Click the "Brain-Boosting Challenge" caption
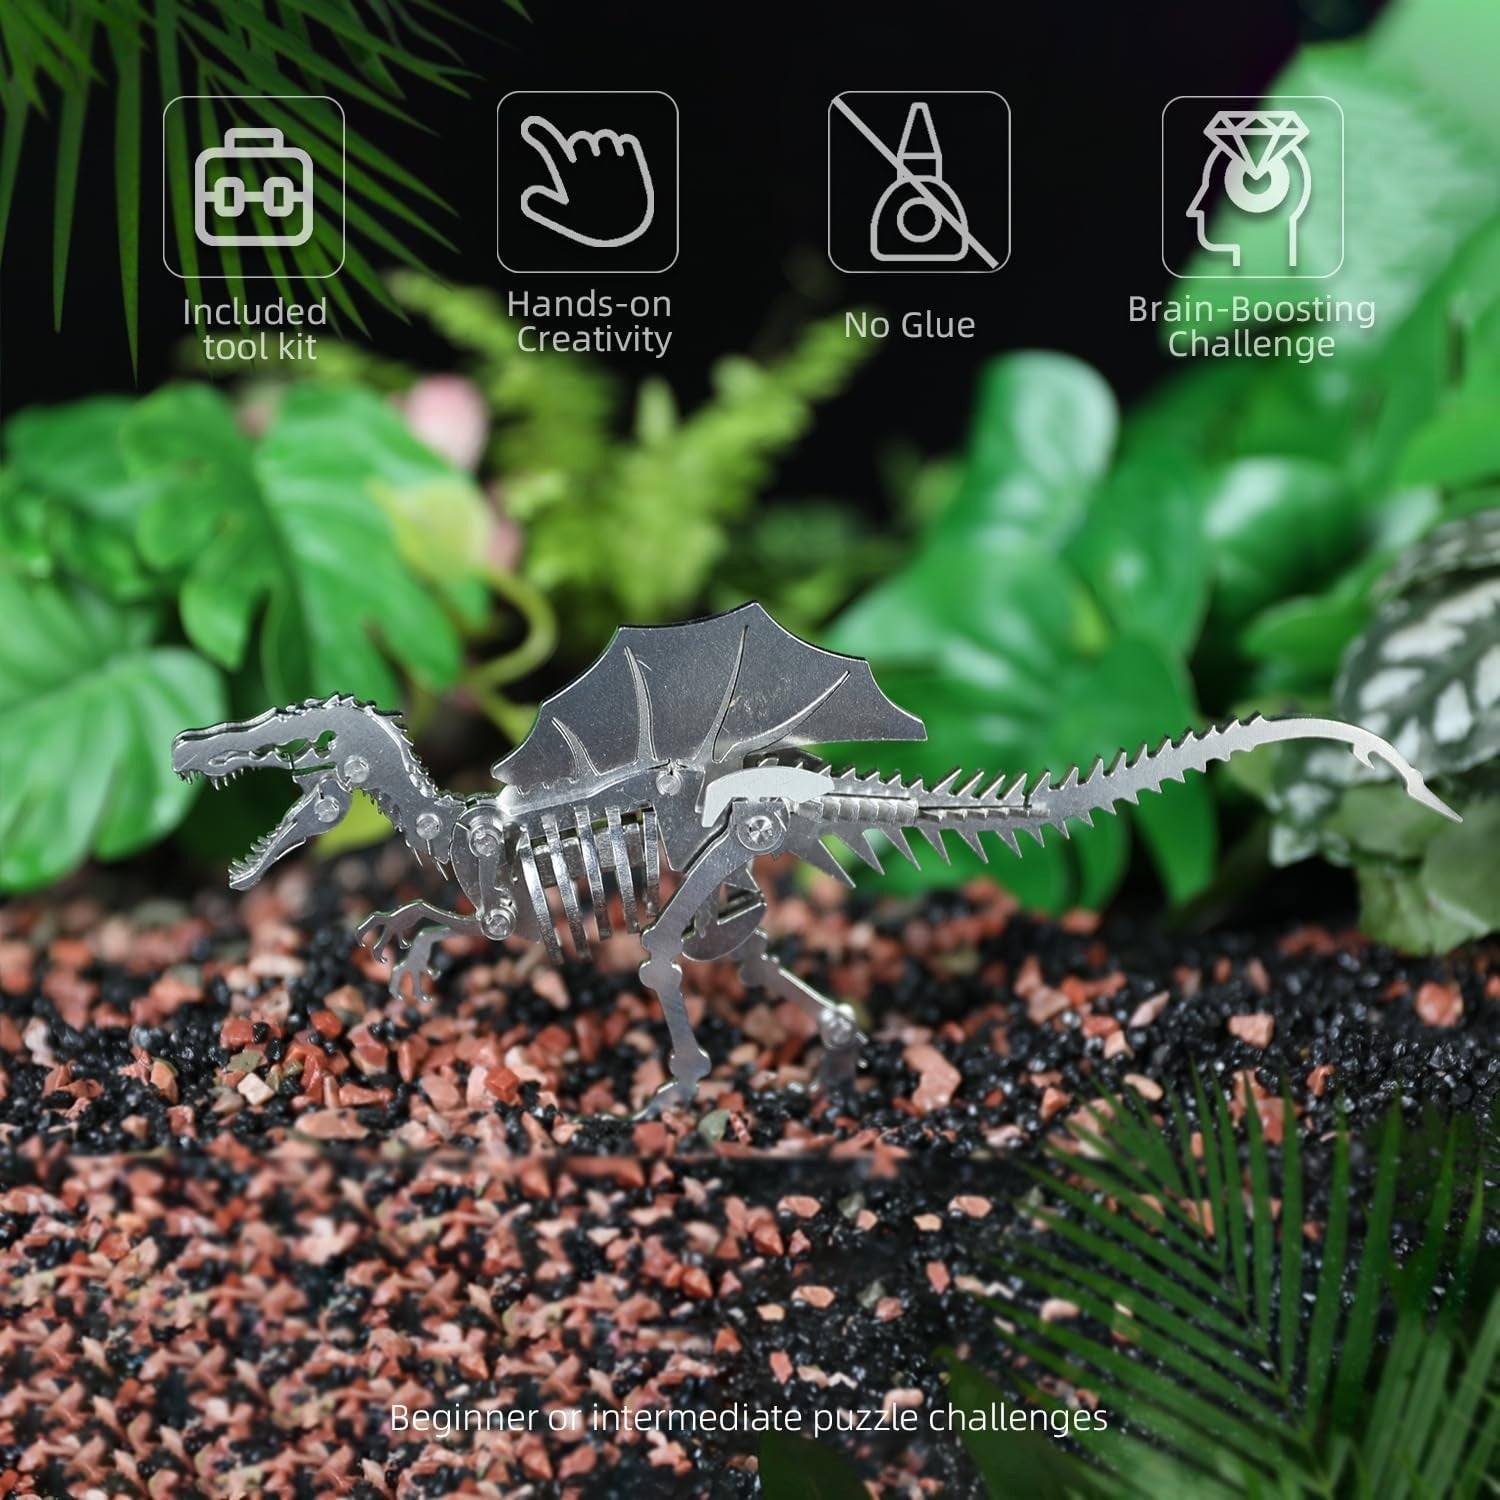1500x1500 pixels. click(1252, 327)
